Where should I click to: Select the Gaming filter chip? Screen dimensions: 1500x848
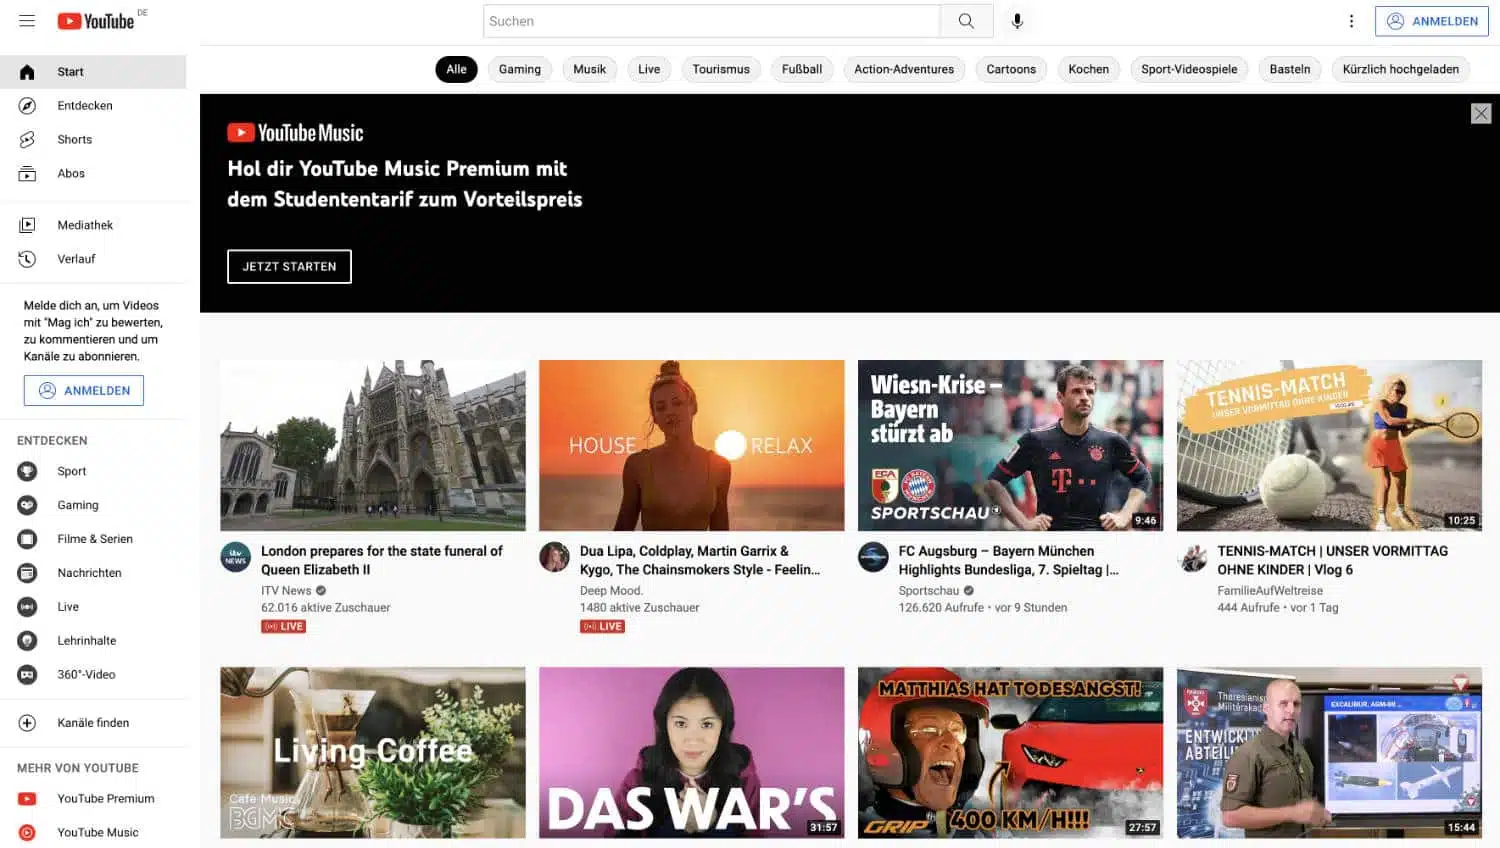click(x=519, y=69)
